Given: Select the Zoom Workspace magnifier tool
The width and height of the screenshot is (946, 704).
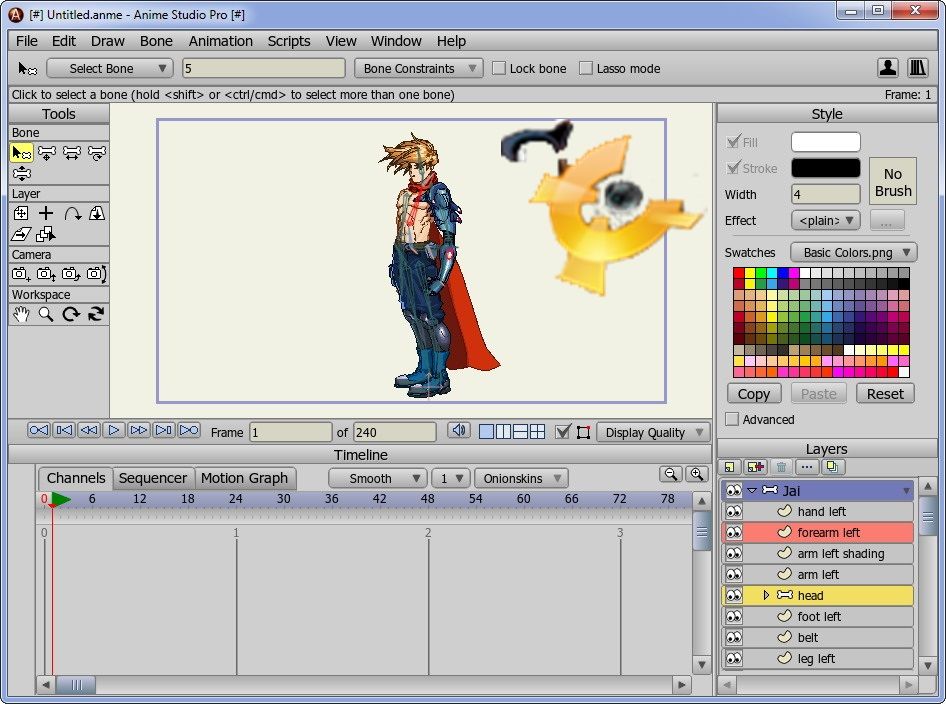Looking at the screenshot, I should pyautogui.click(x=46, y=314).
